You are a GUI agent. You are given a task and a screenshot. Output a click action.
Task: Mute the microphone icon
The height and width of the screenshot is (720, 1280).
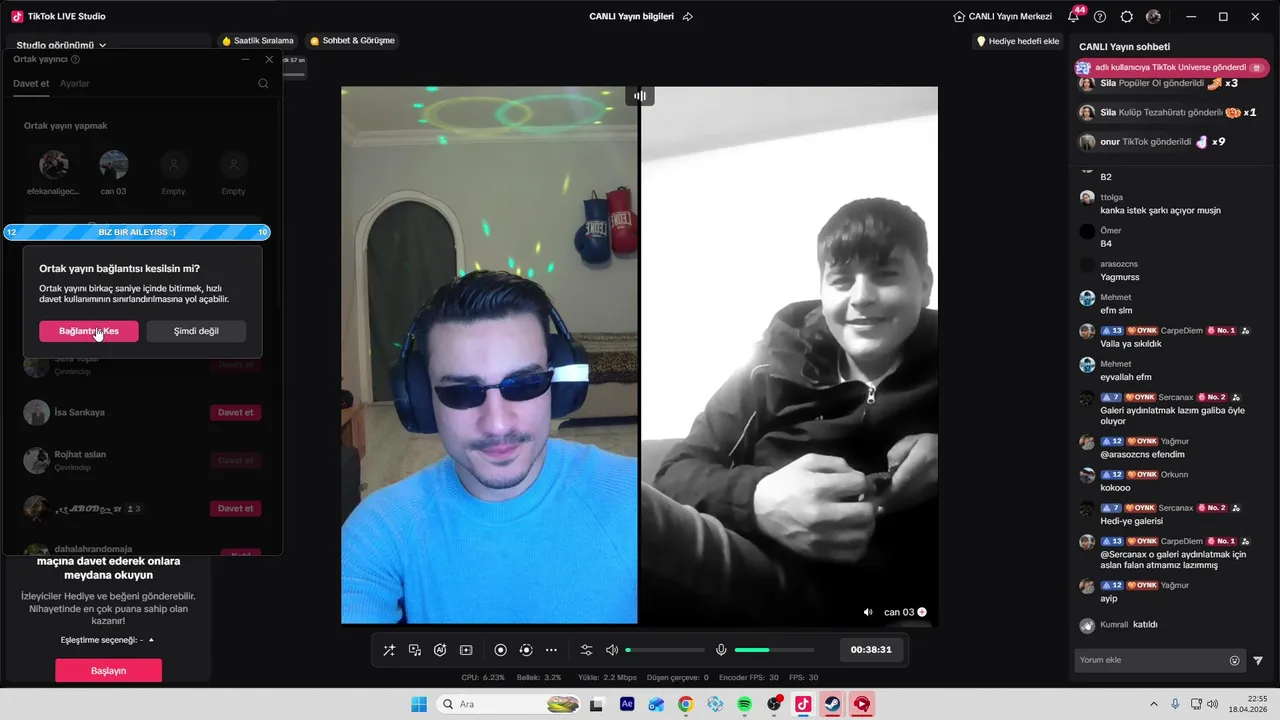721,650
